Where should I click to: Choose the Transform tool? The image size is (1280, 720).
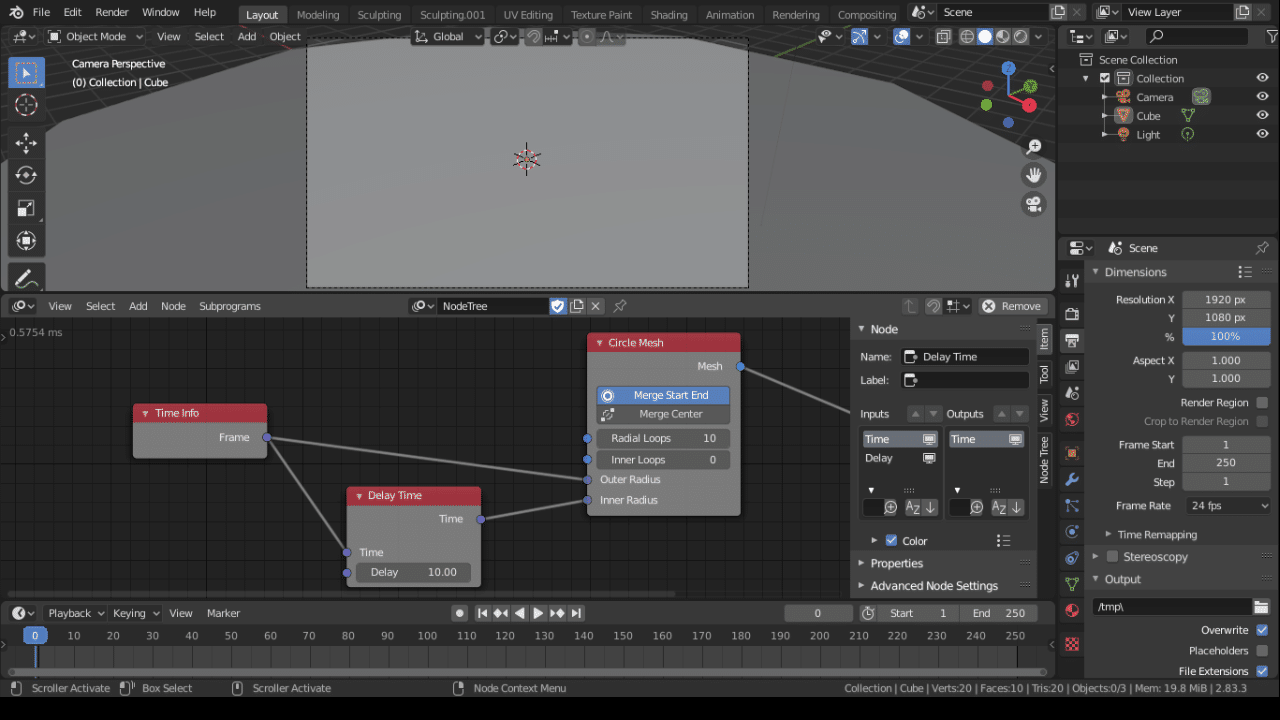(26, 241)
